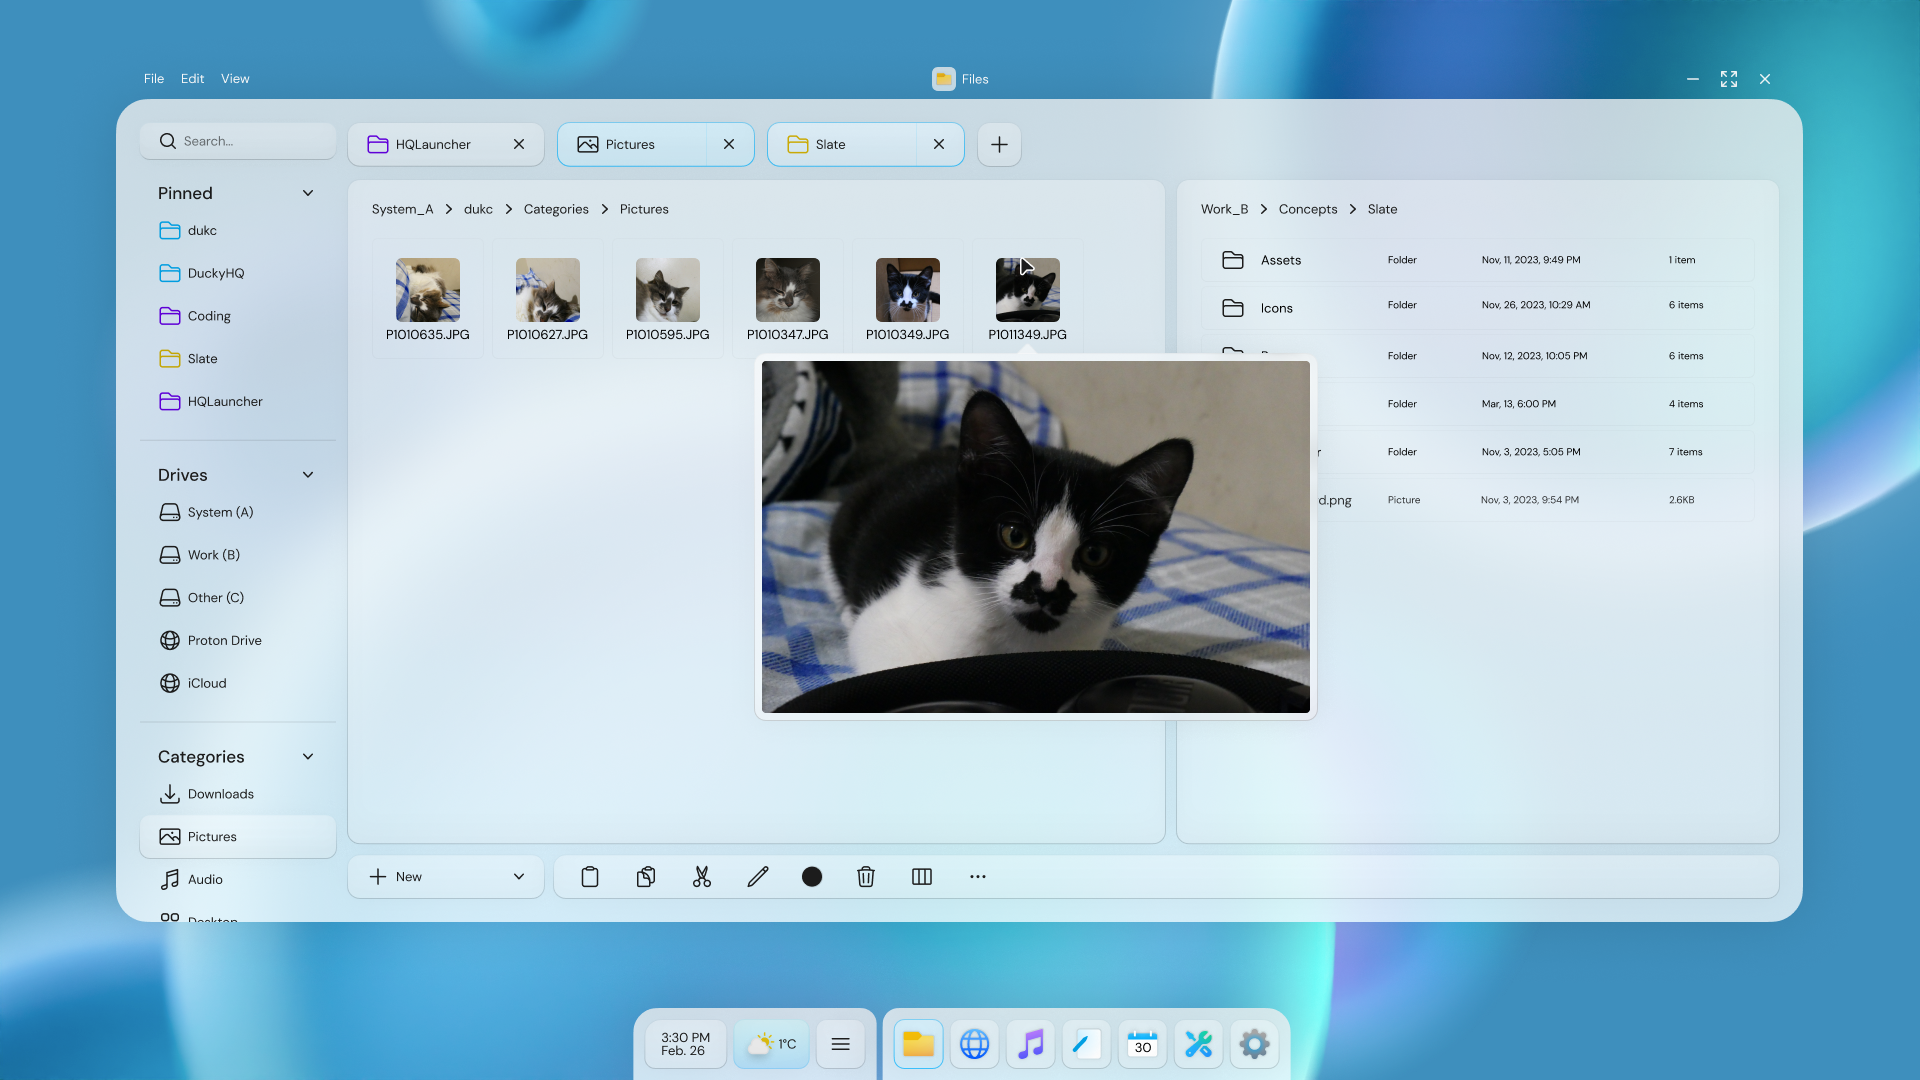1920x1080 pixels.
Task: Collapse the Drives section chevron
Action: pyautogui.click(x=308, y=475)
